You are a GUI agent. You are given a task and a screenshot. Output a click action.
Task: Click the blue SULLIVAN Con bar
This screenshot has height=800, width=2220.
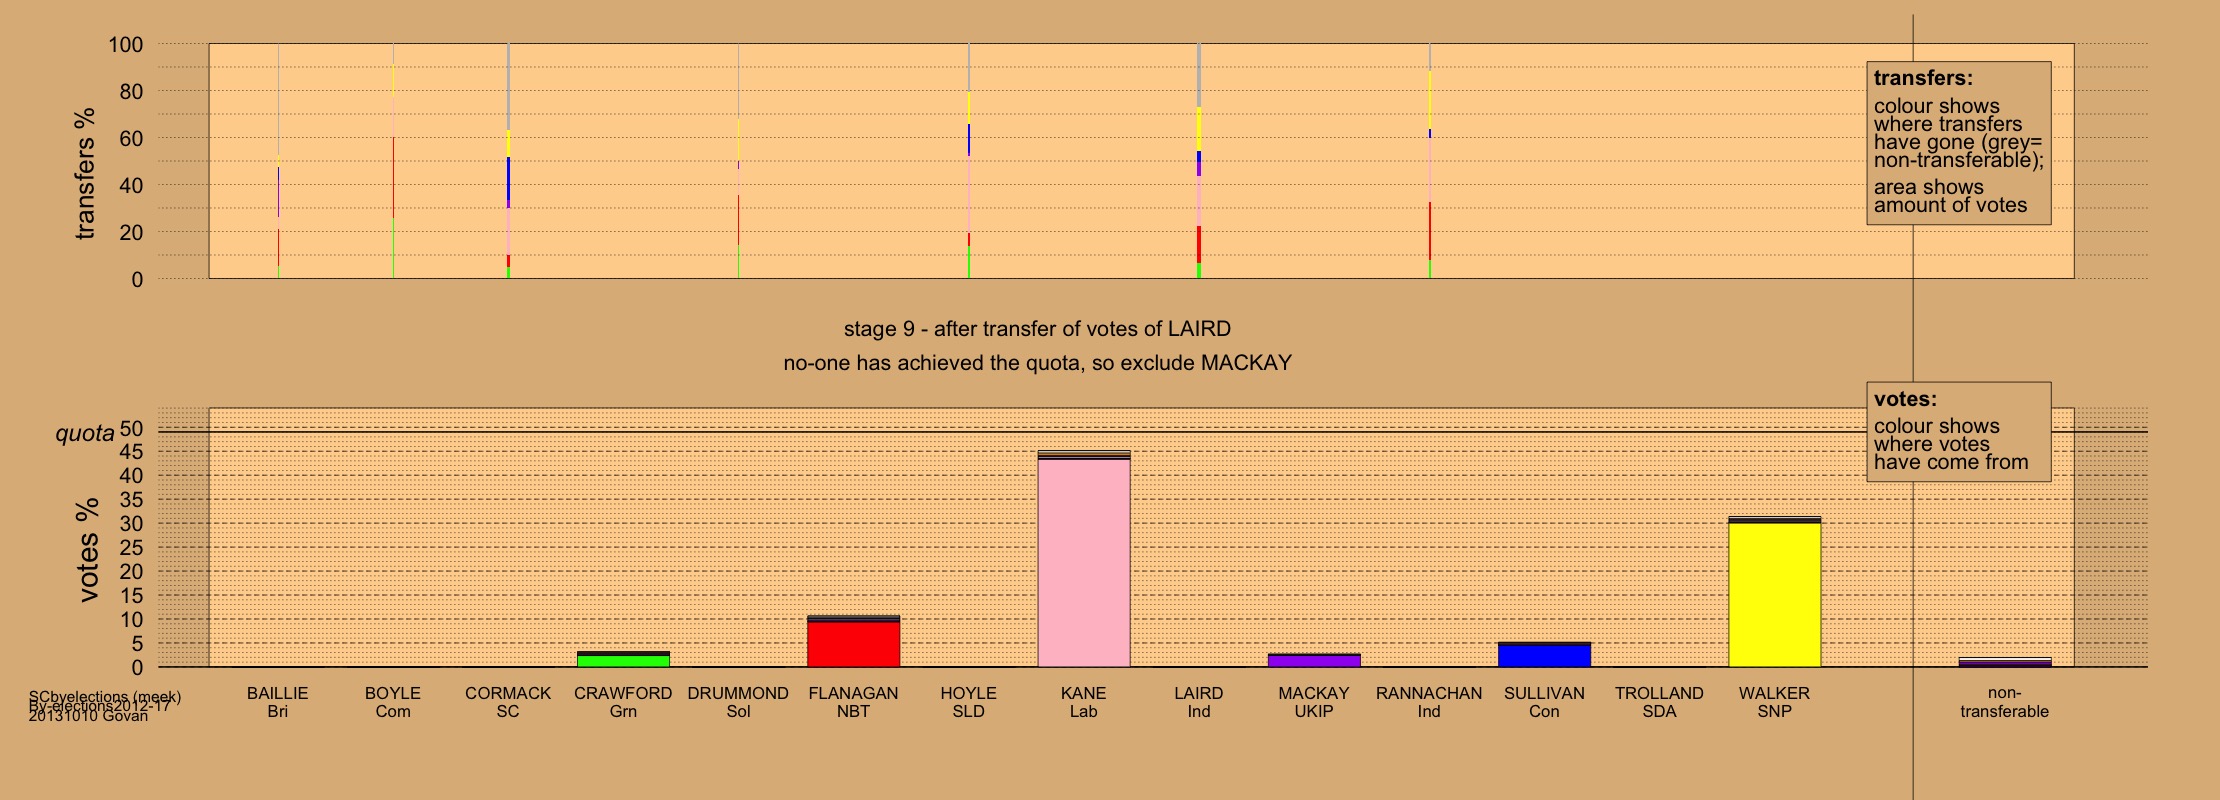1544,655
